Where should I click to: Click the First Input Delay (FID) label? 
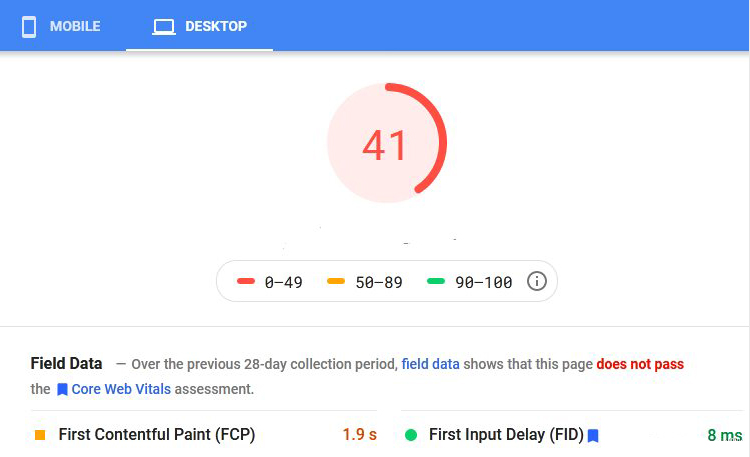[x=506, y=435]
